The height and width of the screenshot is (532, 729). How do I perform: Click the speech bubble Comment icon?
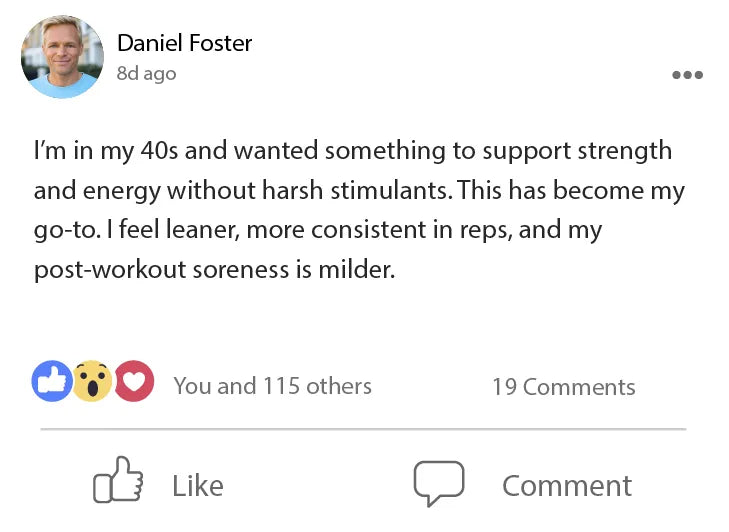(439, 483)
